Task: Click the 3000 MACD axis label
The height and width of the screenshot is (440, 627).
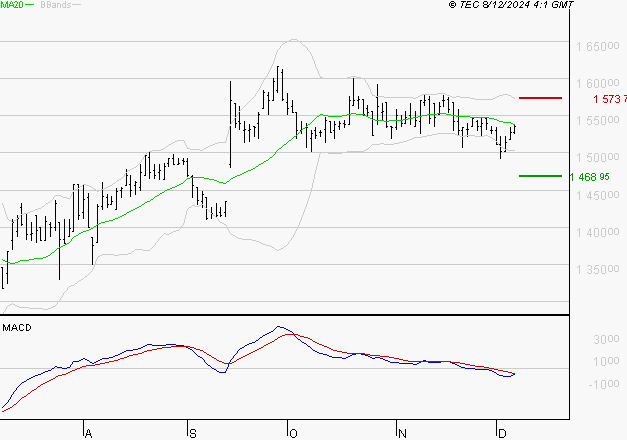Action: pos(606,340)
